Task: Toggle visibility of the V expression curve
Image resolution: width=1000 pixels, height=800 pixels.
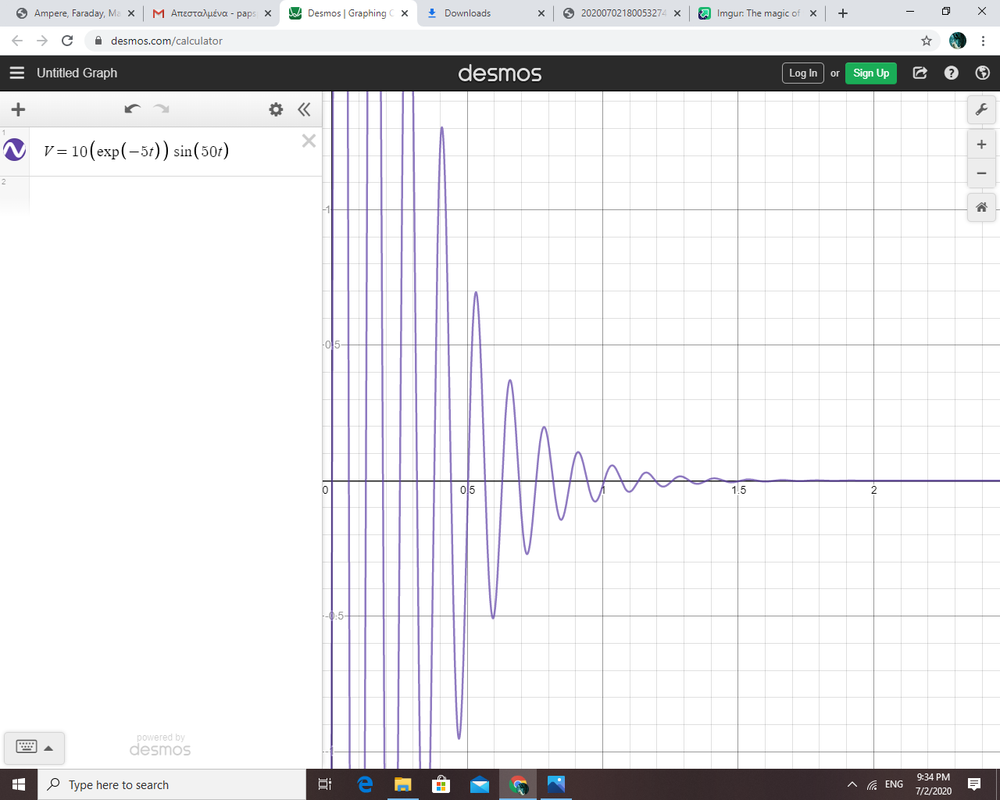Action: [15, 150]
